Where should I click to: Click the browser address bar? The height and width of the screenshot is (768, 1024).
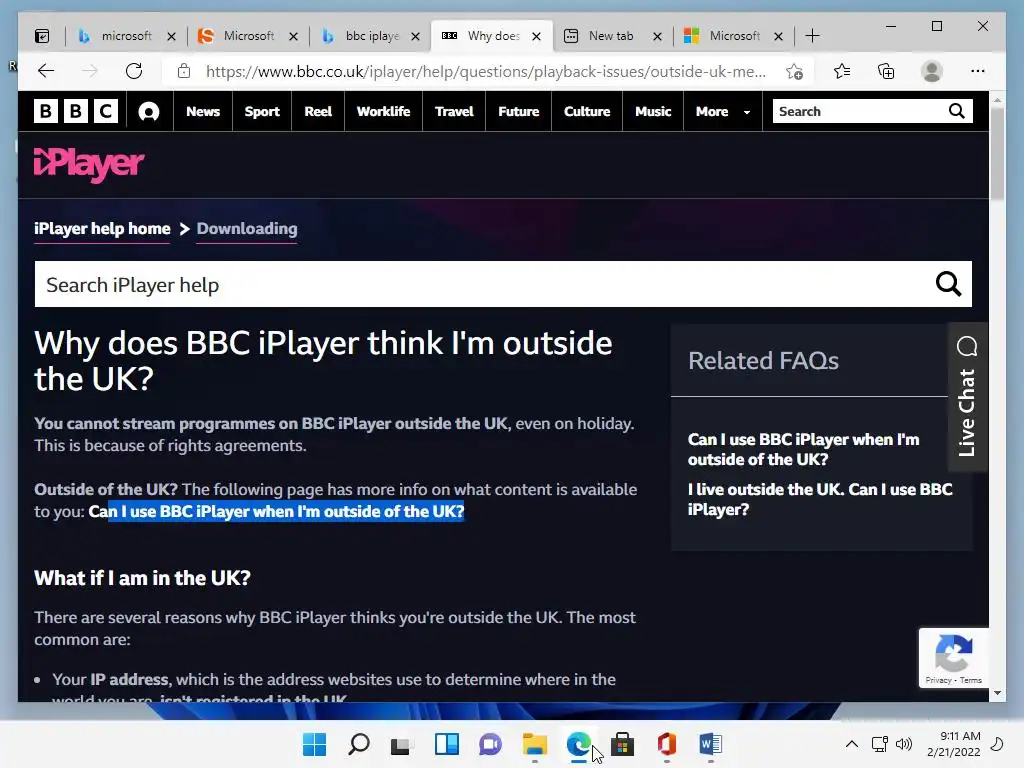pos(486,71)
